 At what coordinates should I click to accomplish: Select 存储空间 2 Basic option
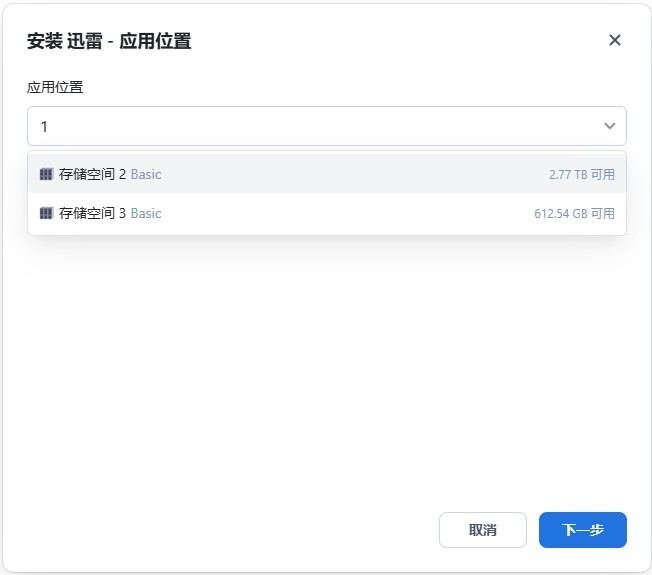(x=327, y=174)
